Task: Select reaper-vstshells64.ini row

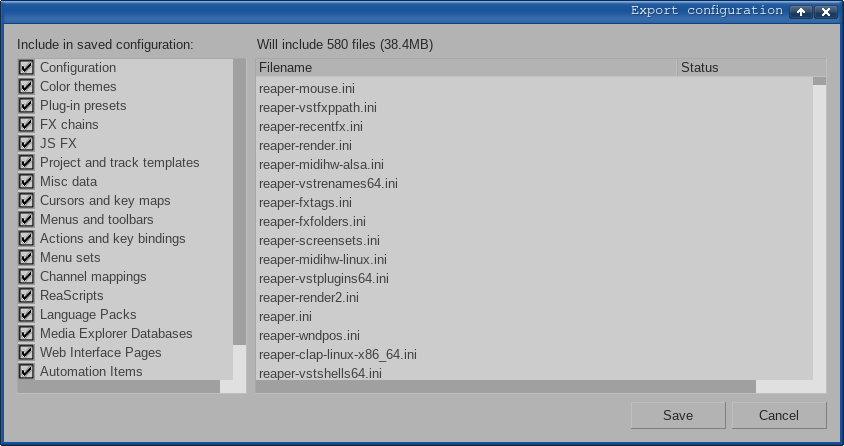Action: click(x=534, y=373)
